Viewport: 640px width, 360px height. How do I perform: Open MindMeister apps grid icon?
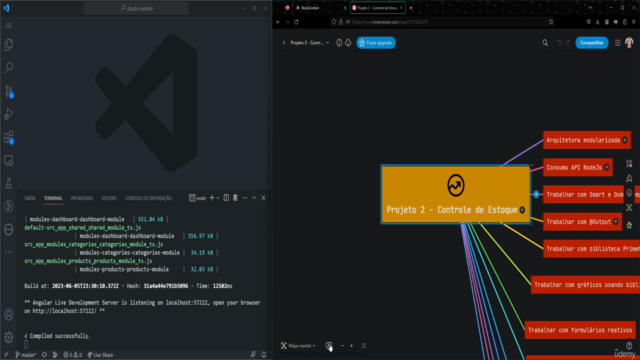click(618, 43)
